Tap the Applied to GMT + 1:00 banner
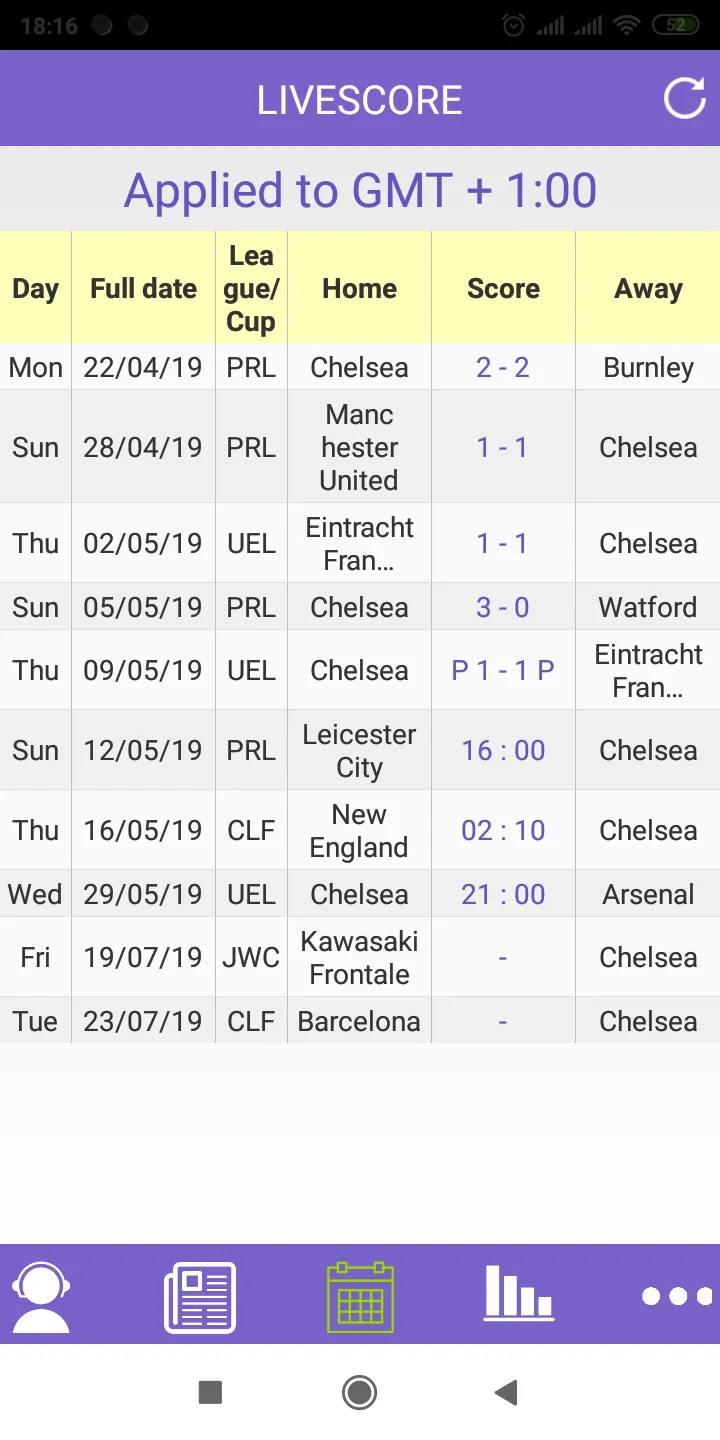 [360, 189]
